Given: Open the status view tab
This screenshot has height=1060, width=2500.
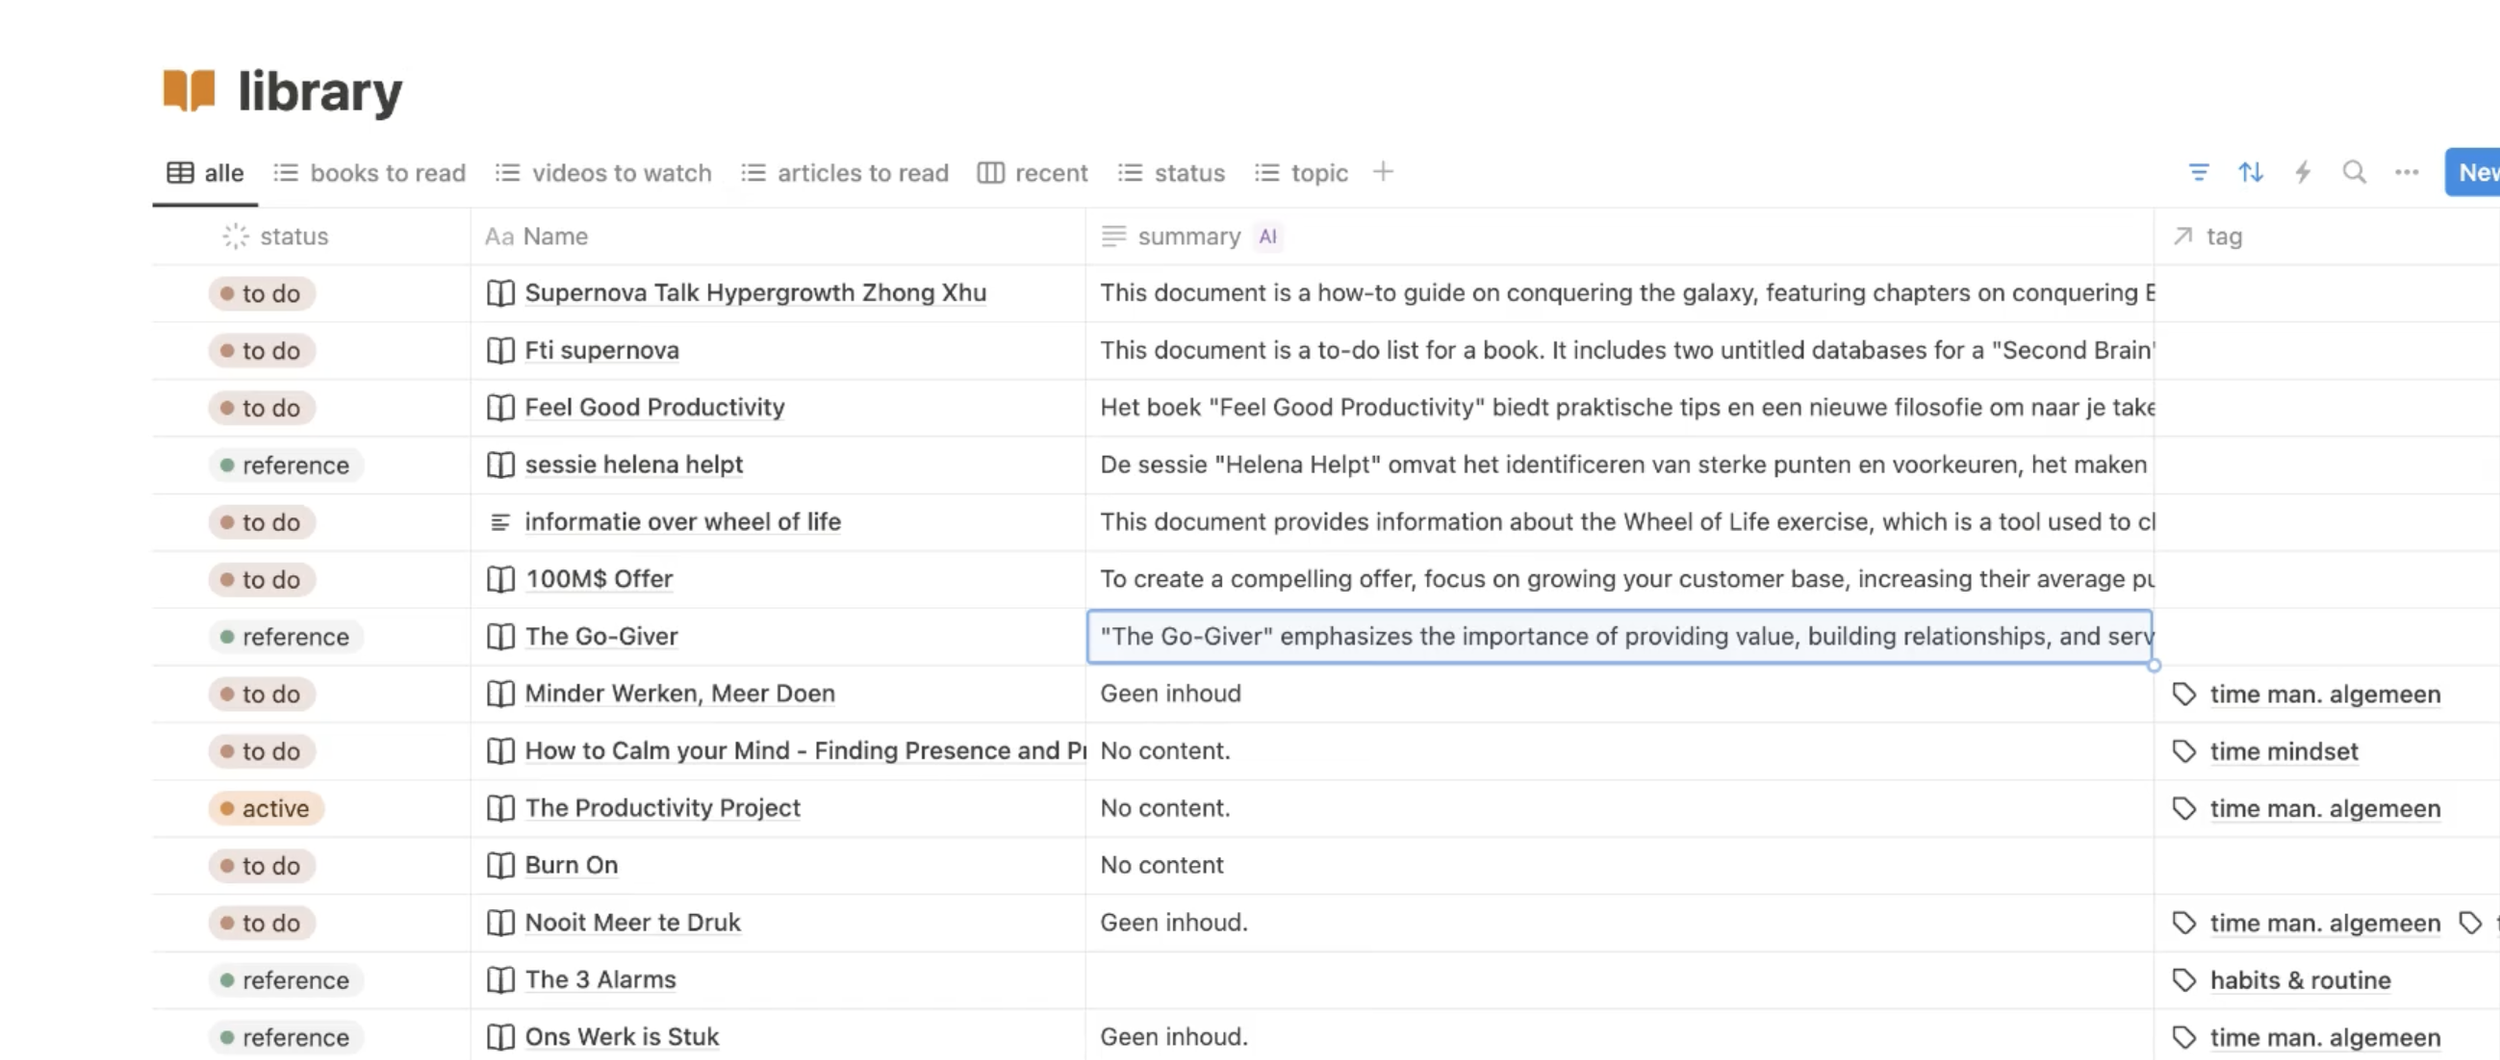Looking at the screenshot, I should [1171, 173].
